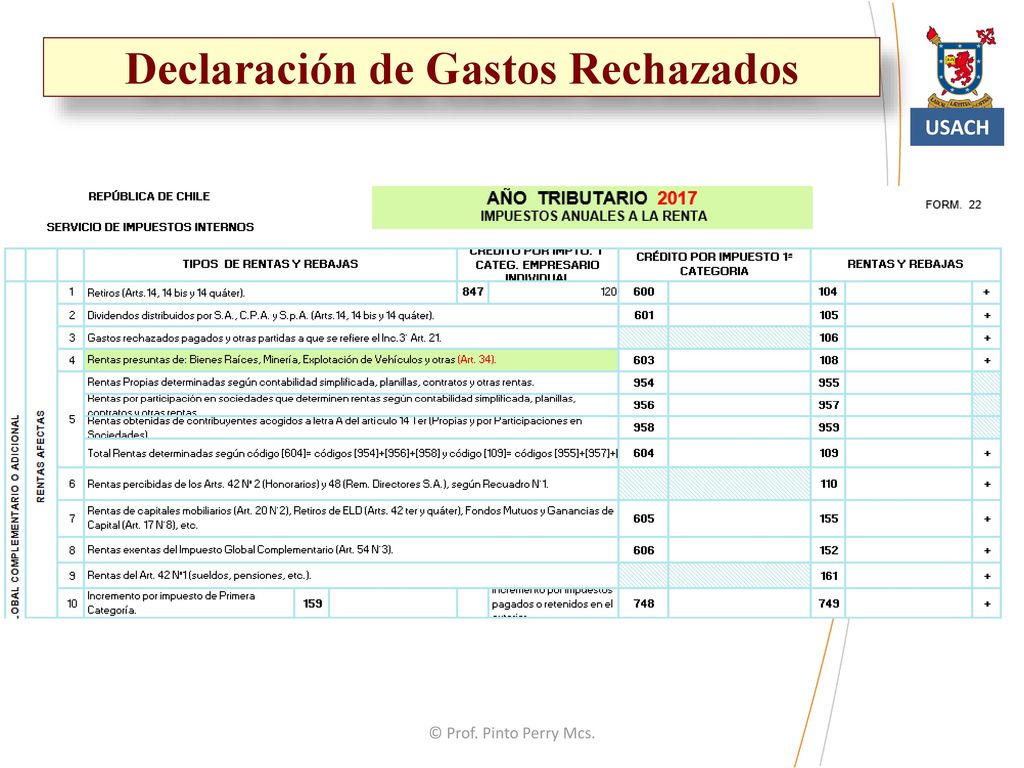Click the 'REPÚBLICA DE CHILE' text

pos(149,197)
